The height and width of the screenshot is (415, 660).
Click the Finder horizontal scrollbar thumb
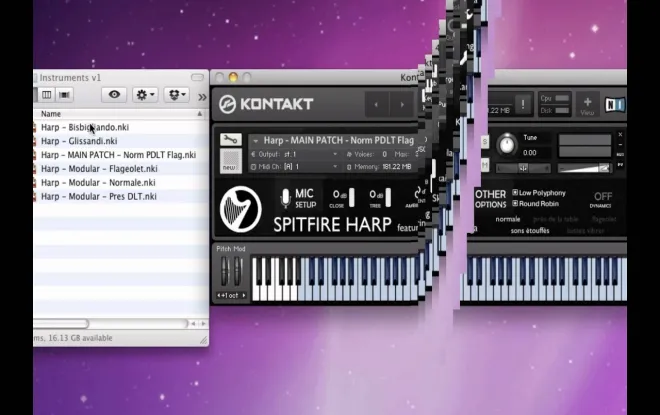(x=61, y=323)
